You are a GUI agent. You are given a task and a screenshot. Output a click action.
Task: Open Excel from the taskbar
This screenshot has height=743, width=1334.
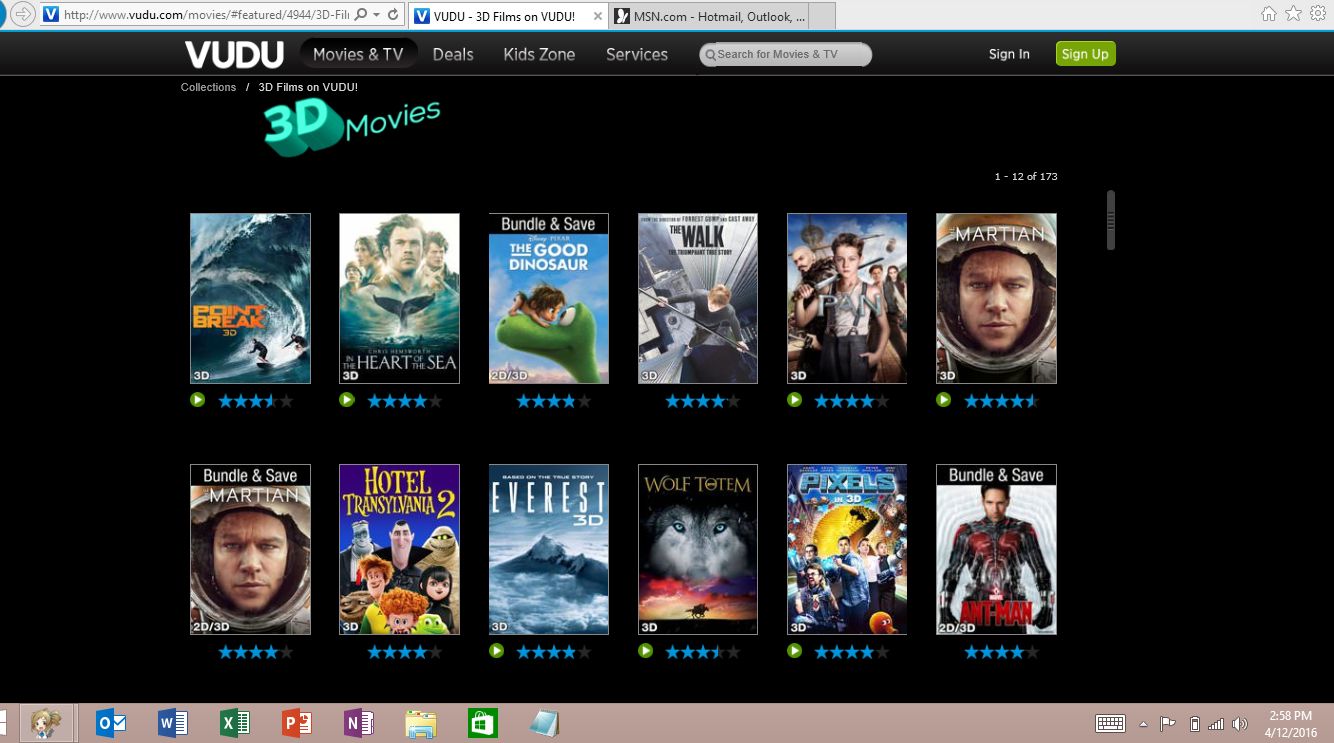tap(235, 723)
